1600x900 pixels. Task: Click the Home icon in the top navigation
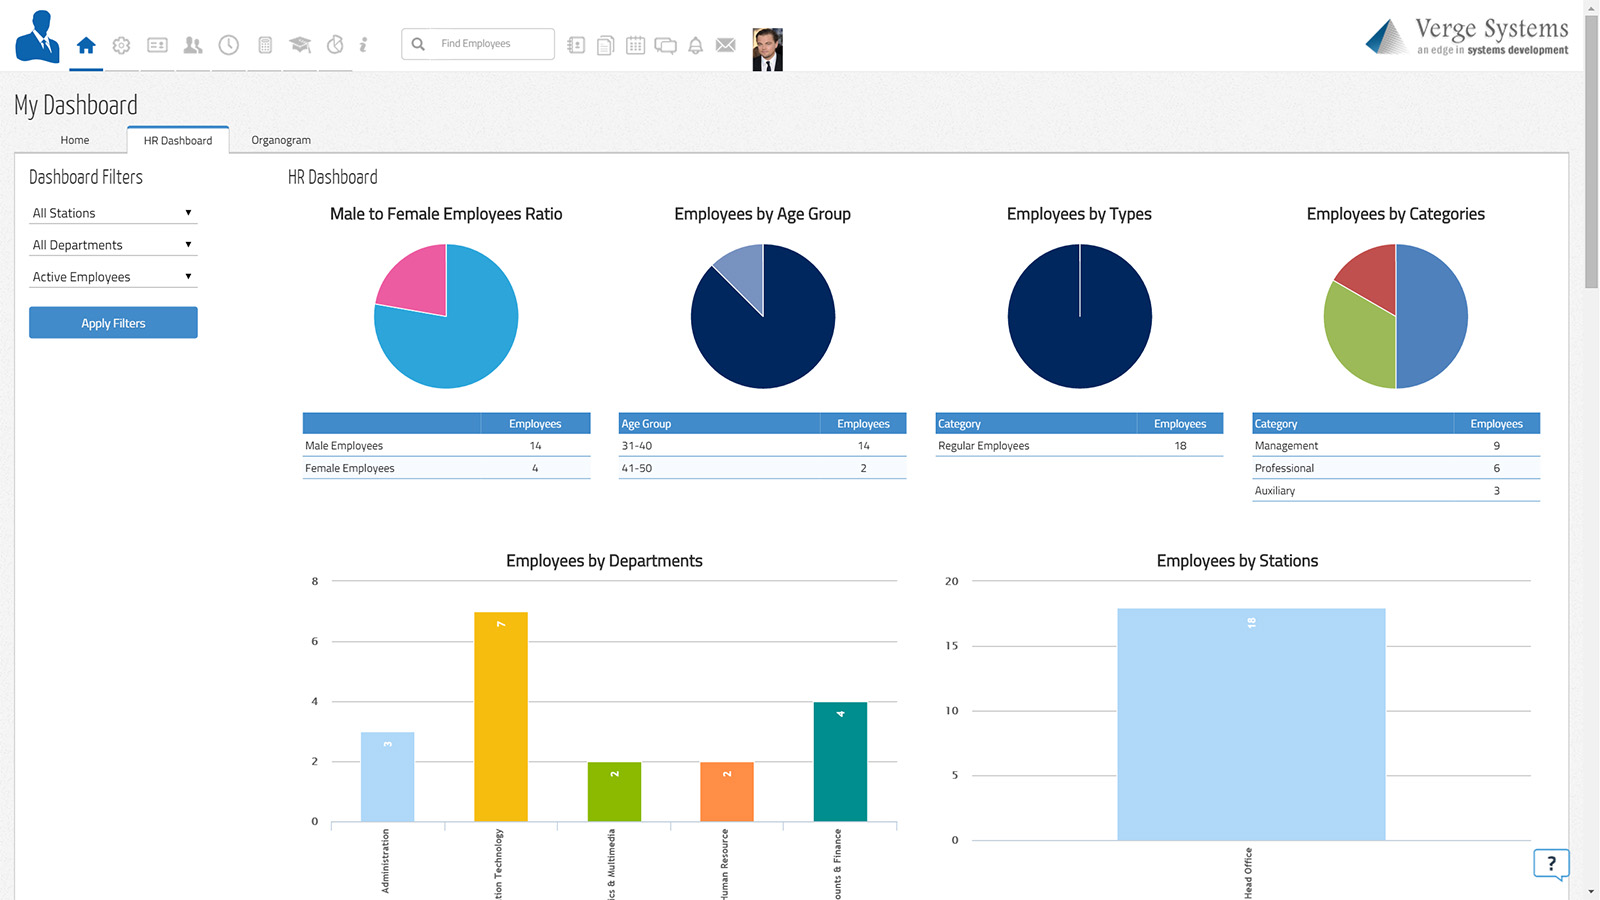(x=86, y=45)
